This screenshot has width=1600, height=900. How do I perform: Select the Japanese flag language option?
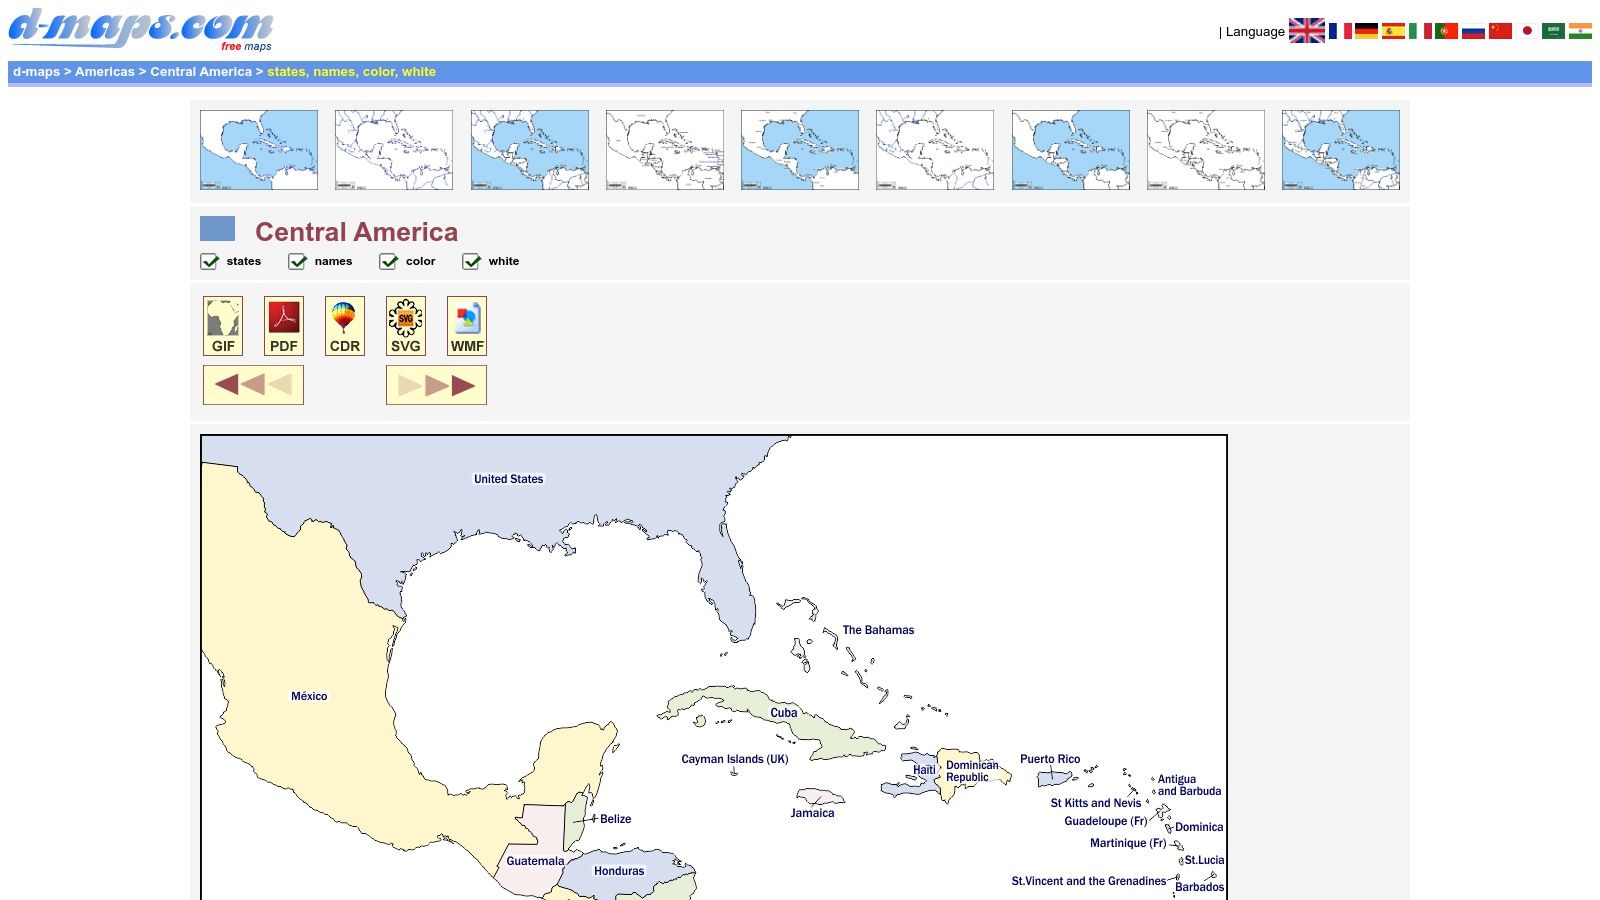click(1527, 31)
